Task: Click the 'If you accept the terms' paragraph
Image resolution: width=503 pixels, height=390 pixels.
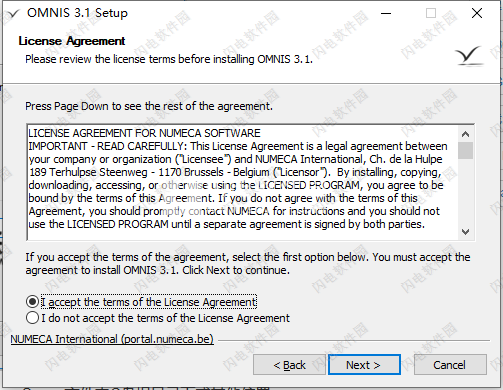Action: click(248, 263)
